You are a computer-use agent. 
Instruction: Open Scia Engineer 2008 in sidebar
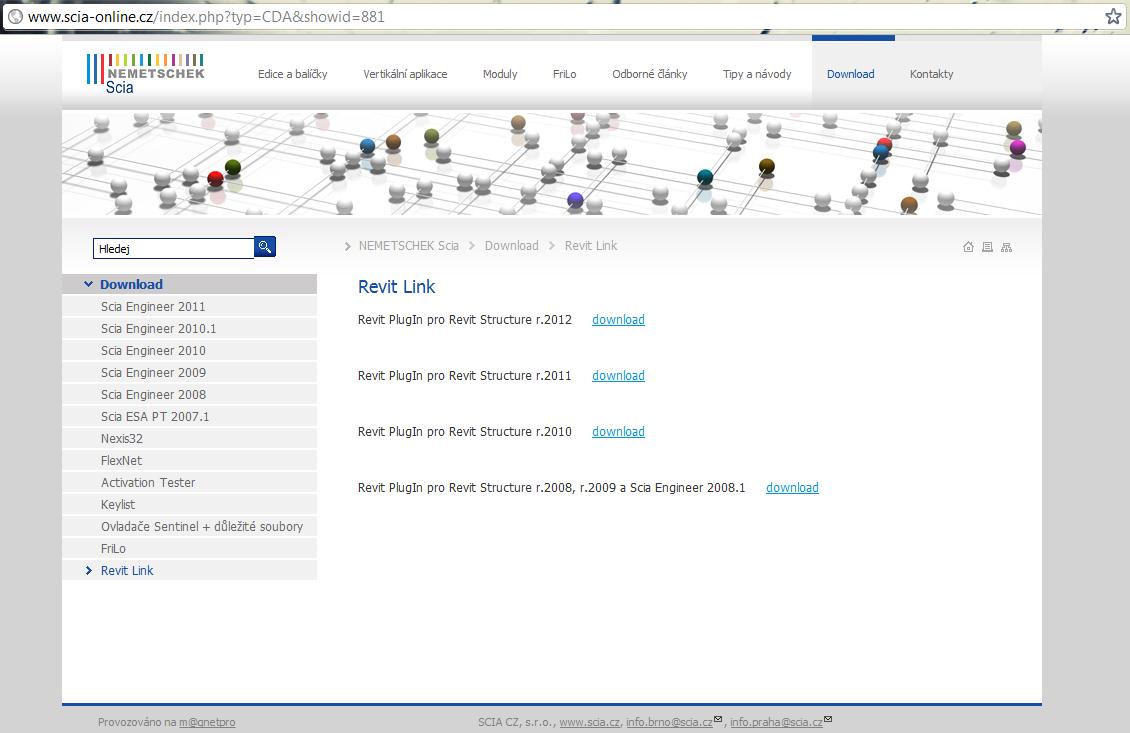[x=190, y=394]
